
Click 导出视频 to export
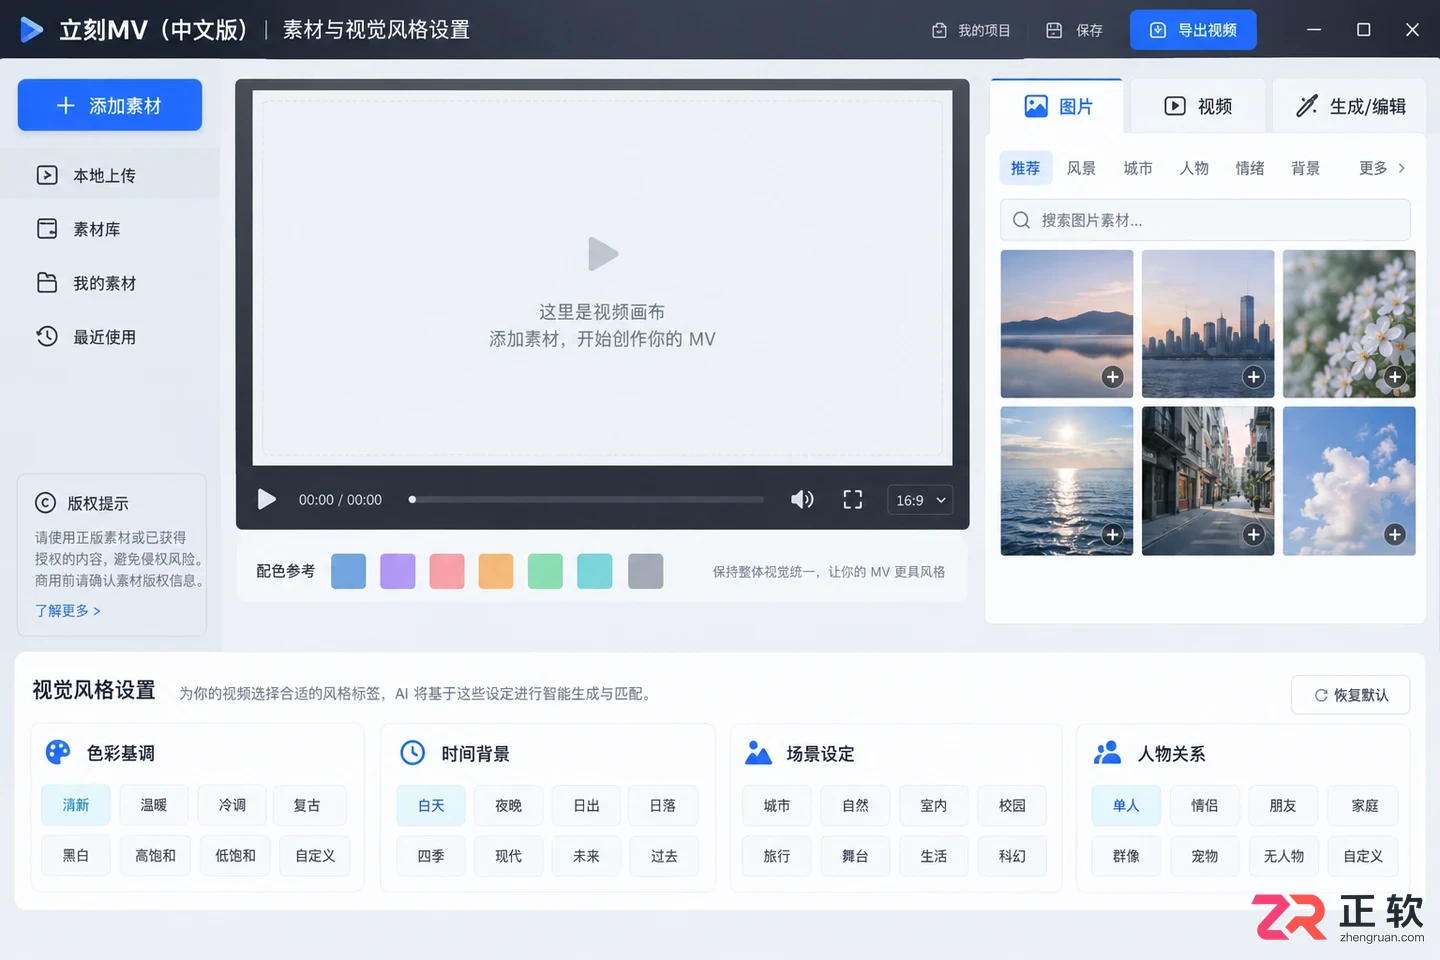coord(1193,30)
